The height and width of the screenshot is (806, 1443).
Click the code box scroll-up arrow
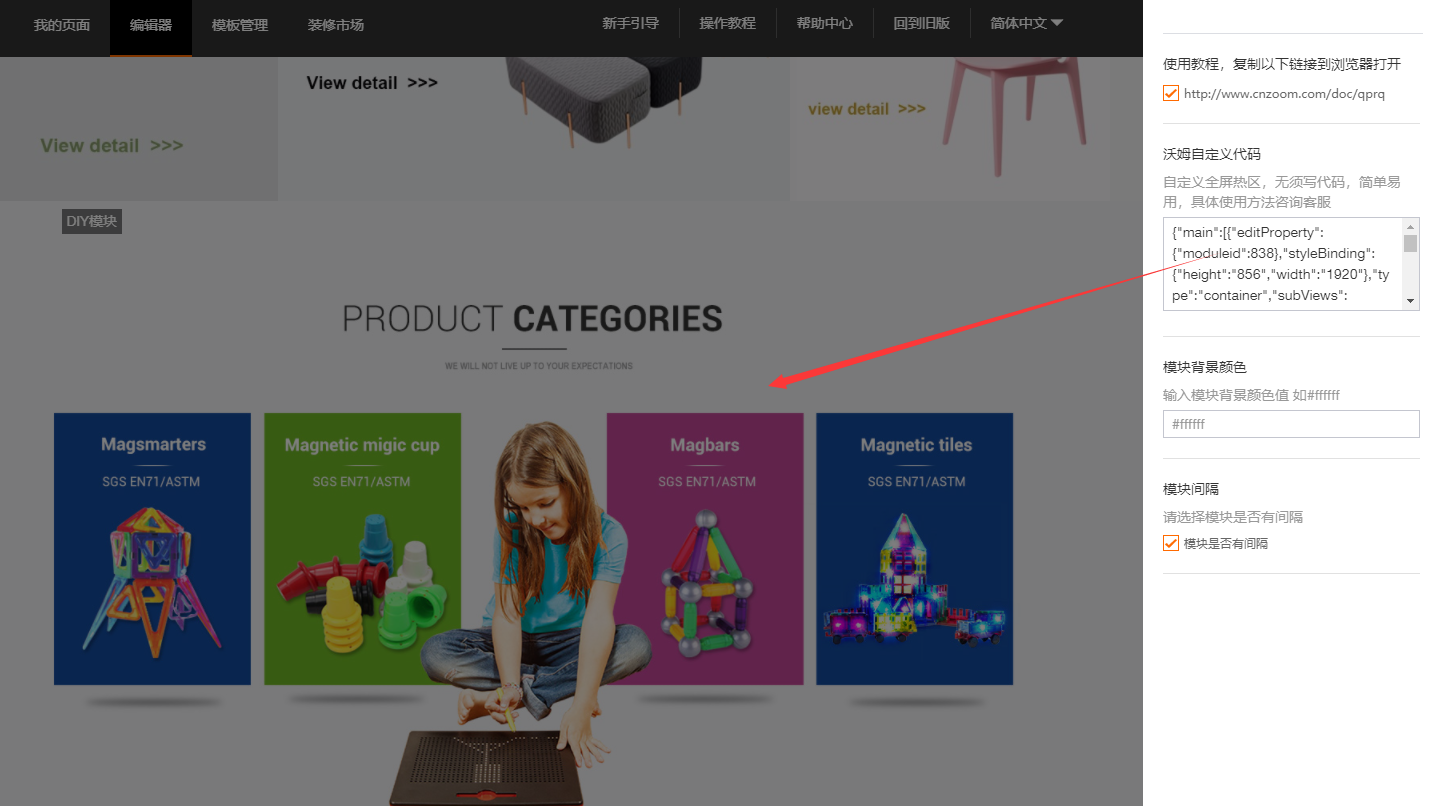[1410, 227]
